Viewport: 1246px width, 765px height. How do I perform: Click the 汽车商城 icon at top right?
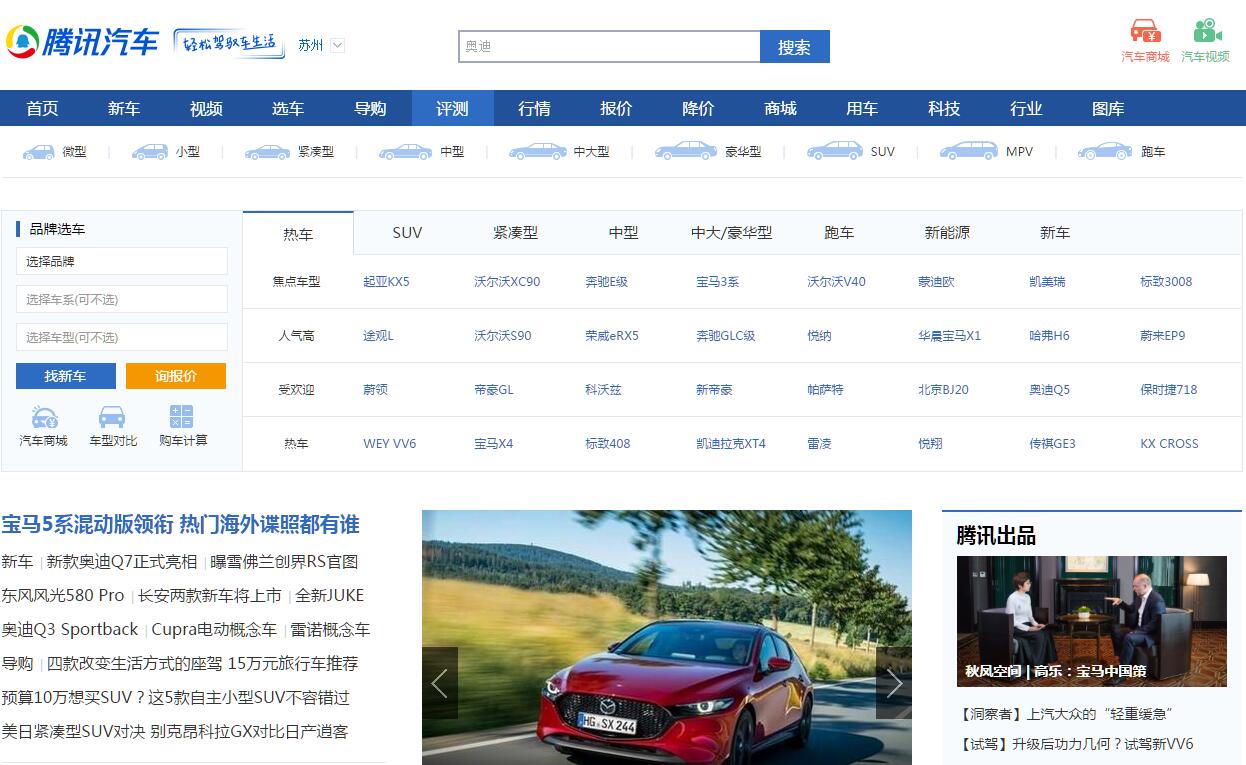1145,31
